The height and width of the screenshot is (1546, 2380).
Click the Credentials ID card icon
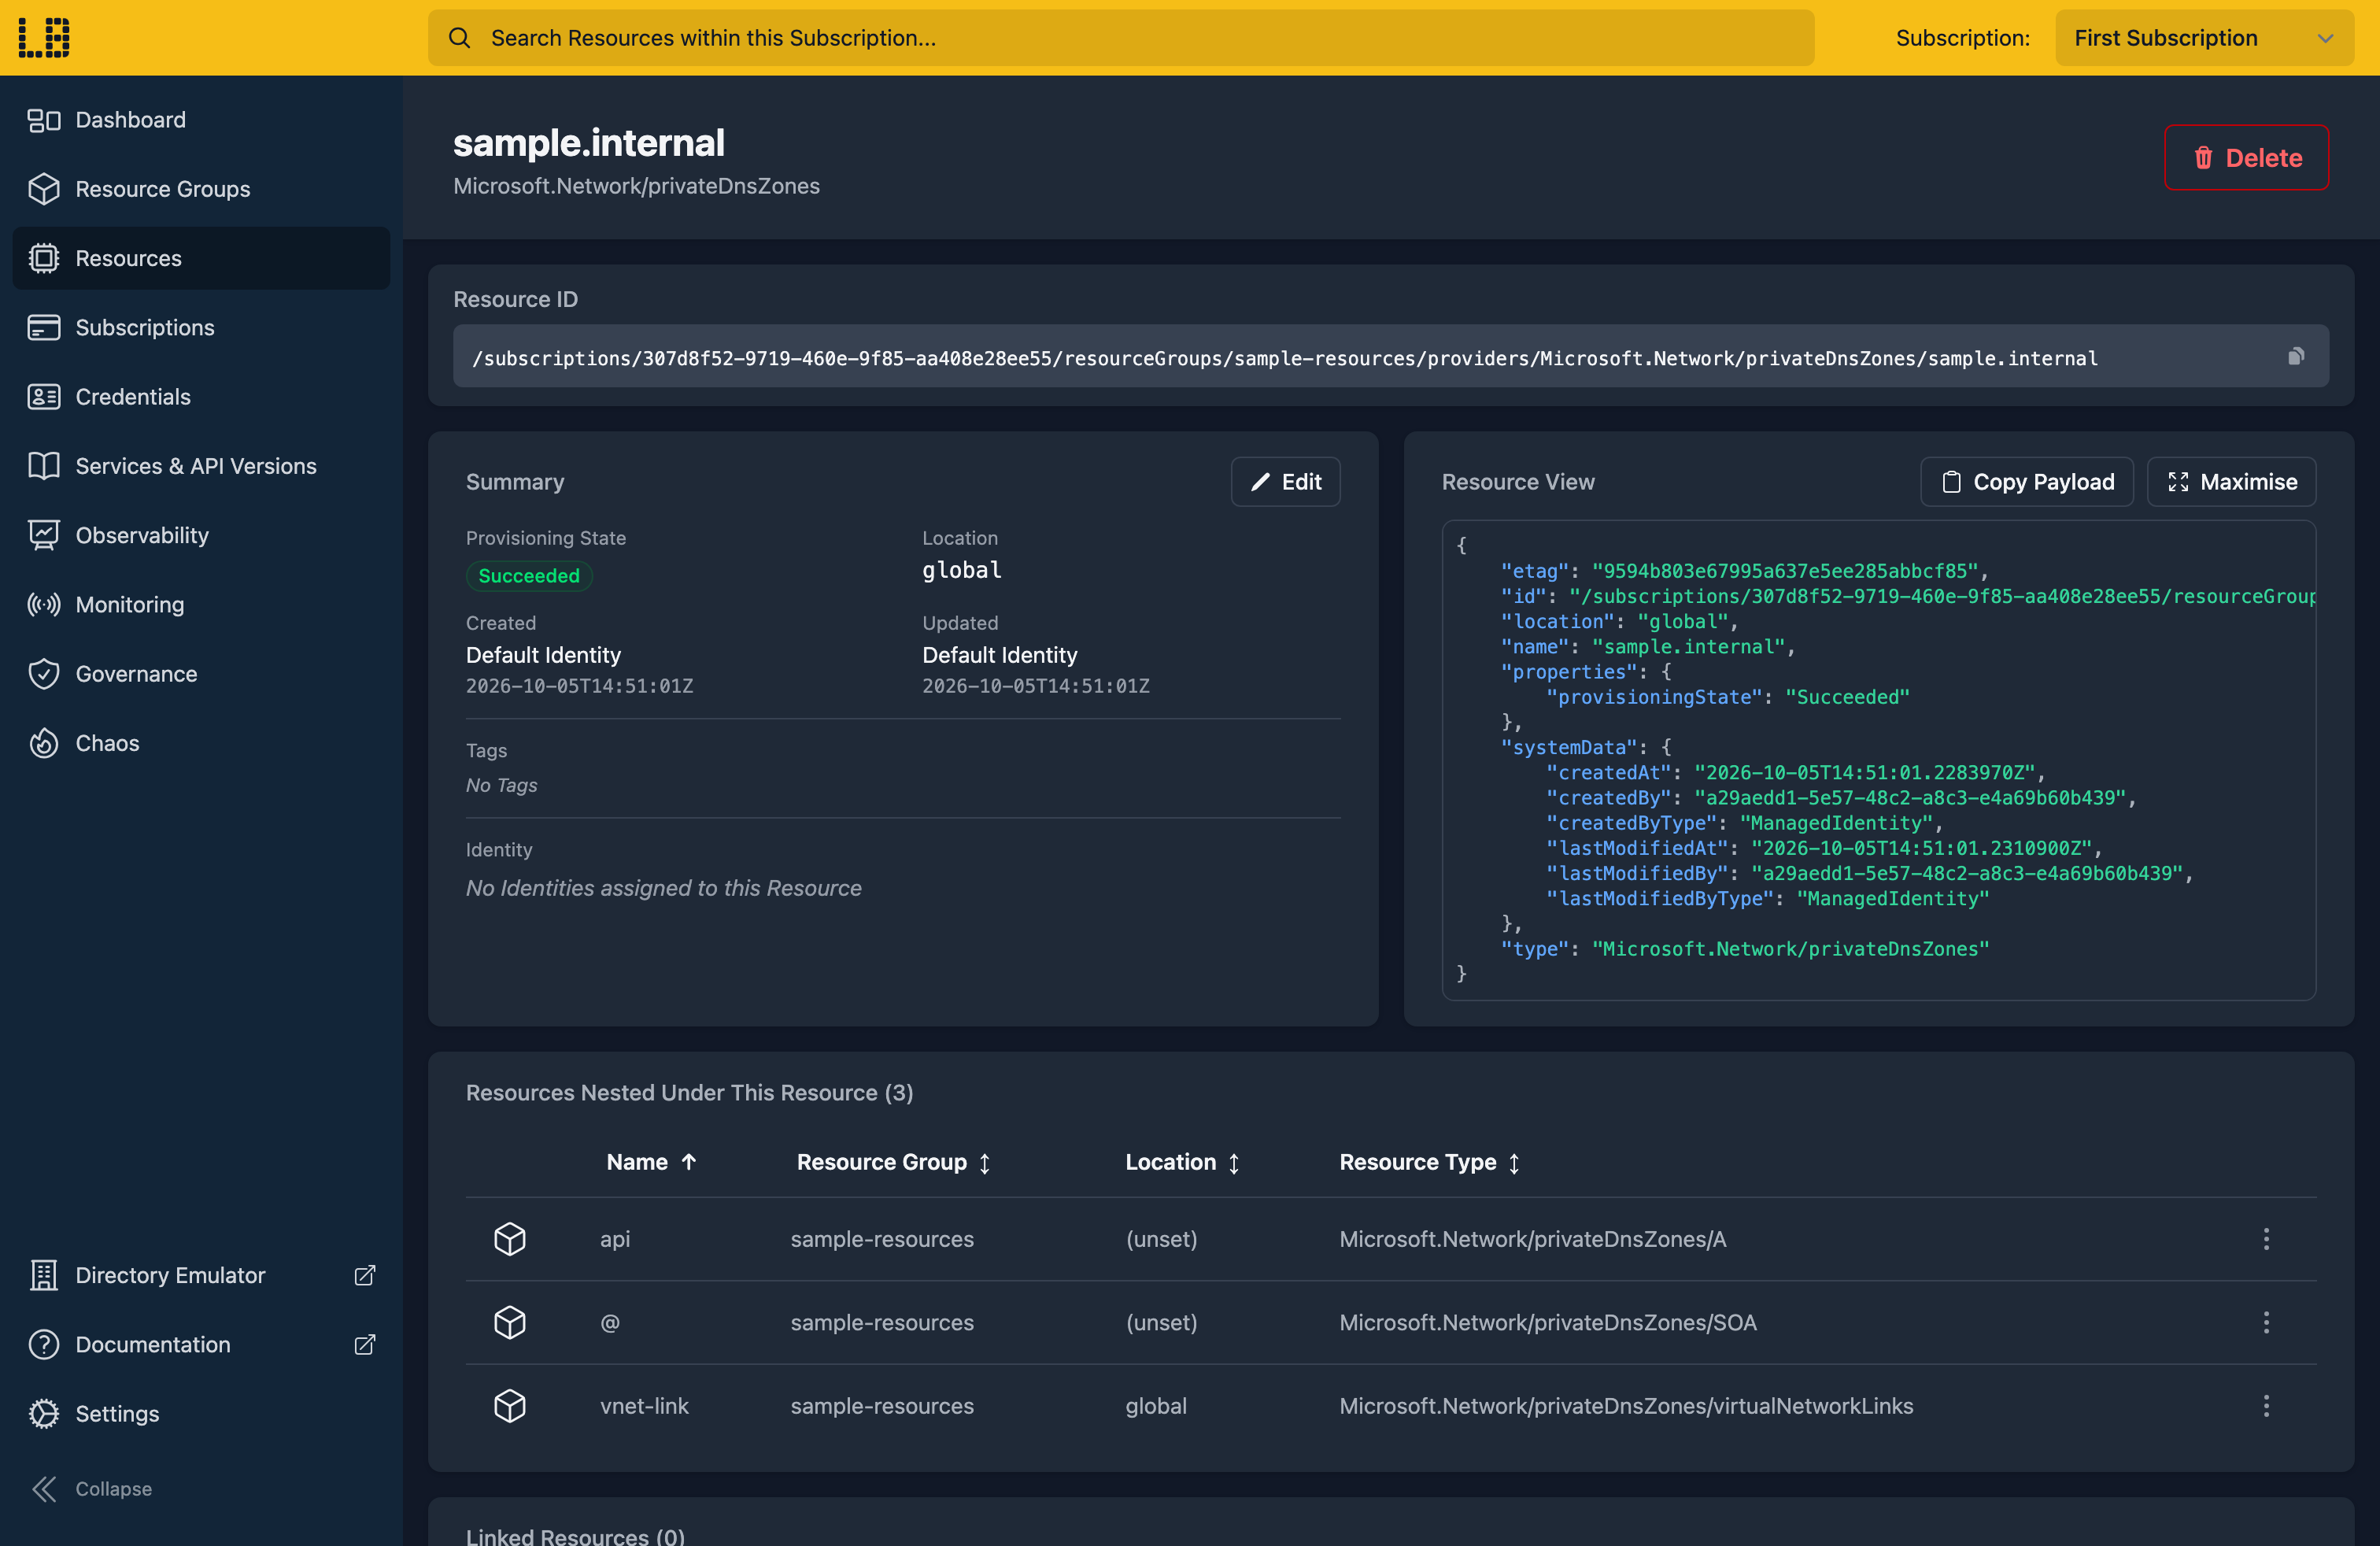pos(44,397)
